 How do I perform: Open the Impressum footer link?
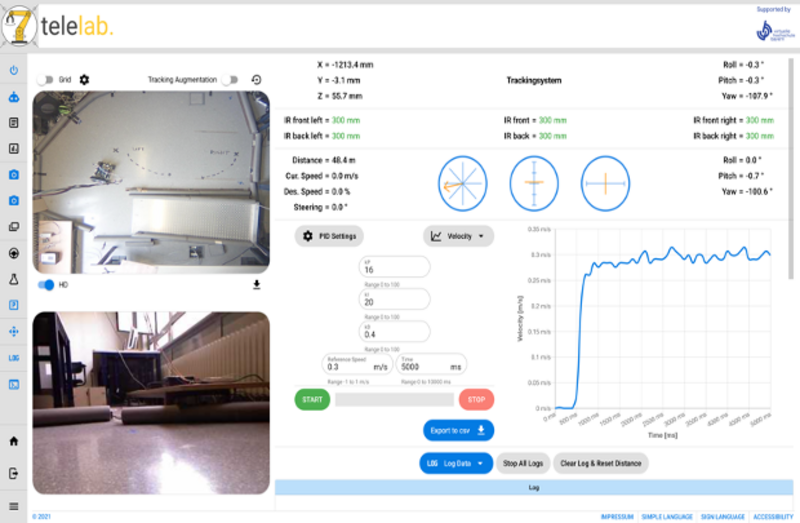(617, 516)
